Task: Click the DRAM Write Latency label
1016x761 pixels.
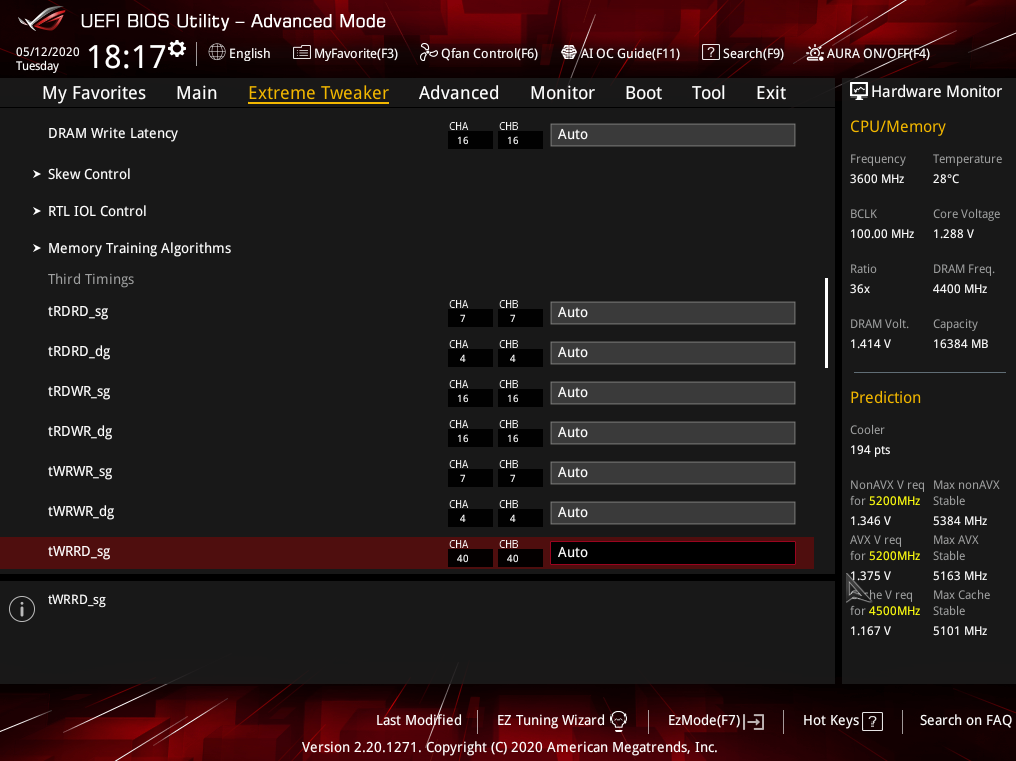Action: [113, 133]
